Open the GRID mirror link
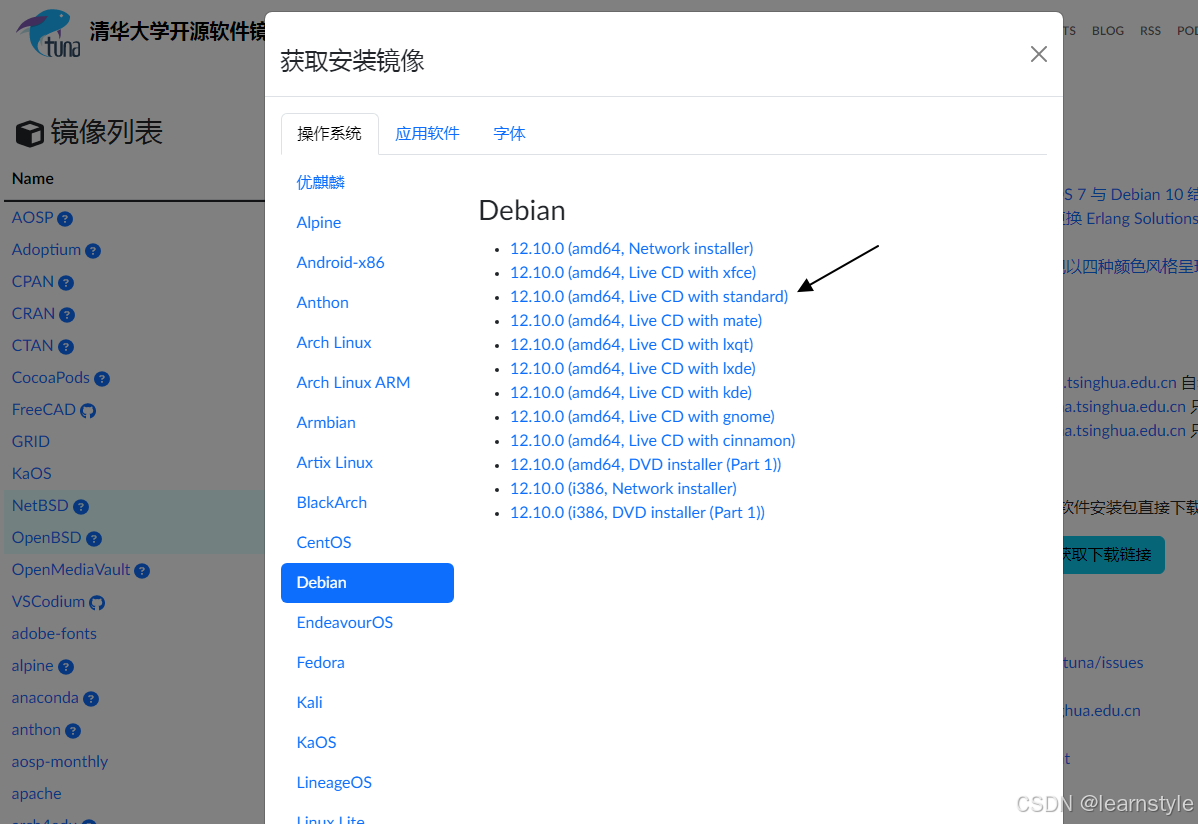 [31, 442]
